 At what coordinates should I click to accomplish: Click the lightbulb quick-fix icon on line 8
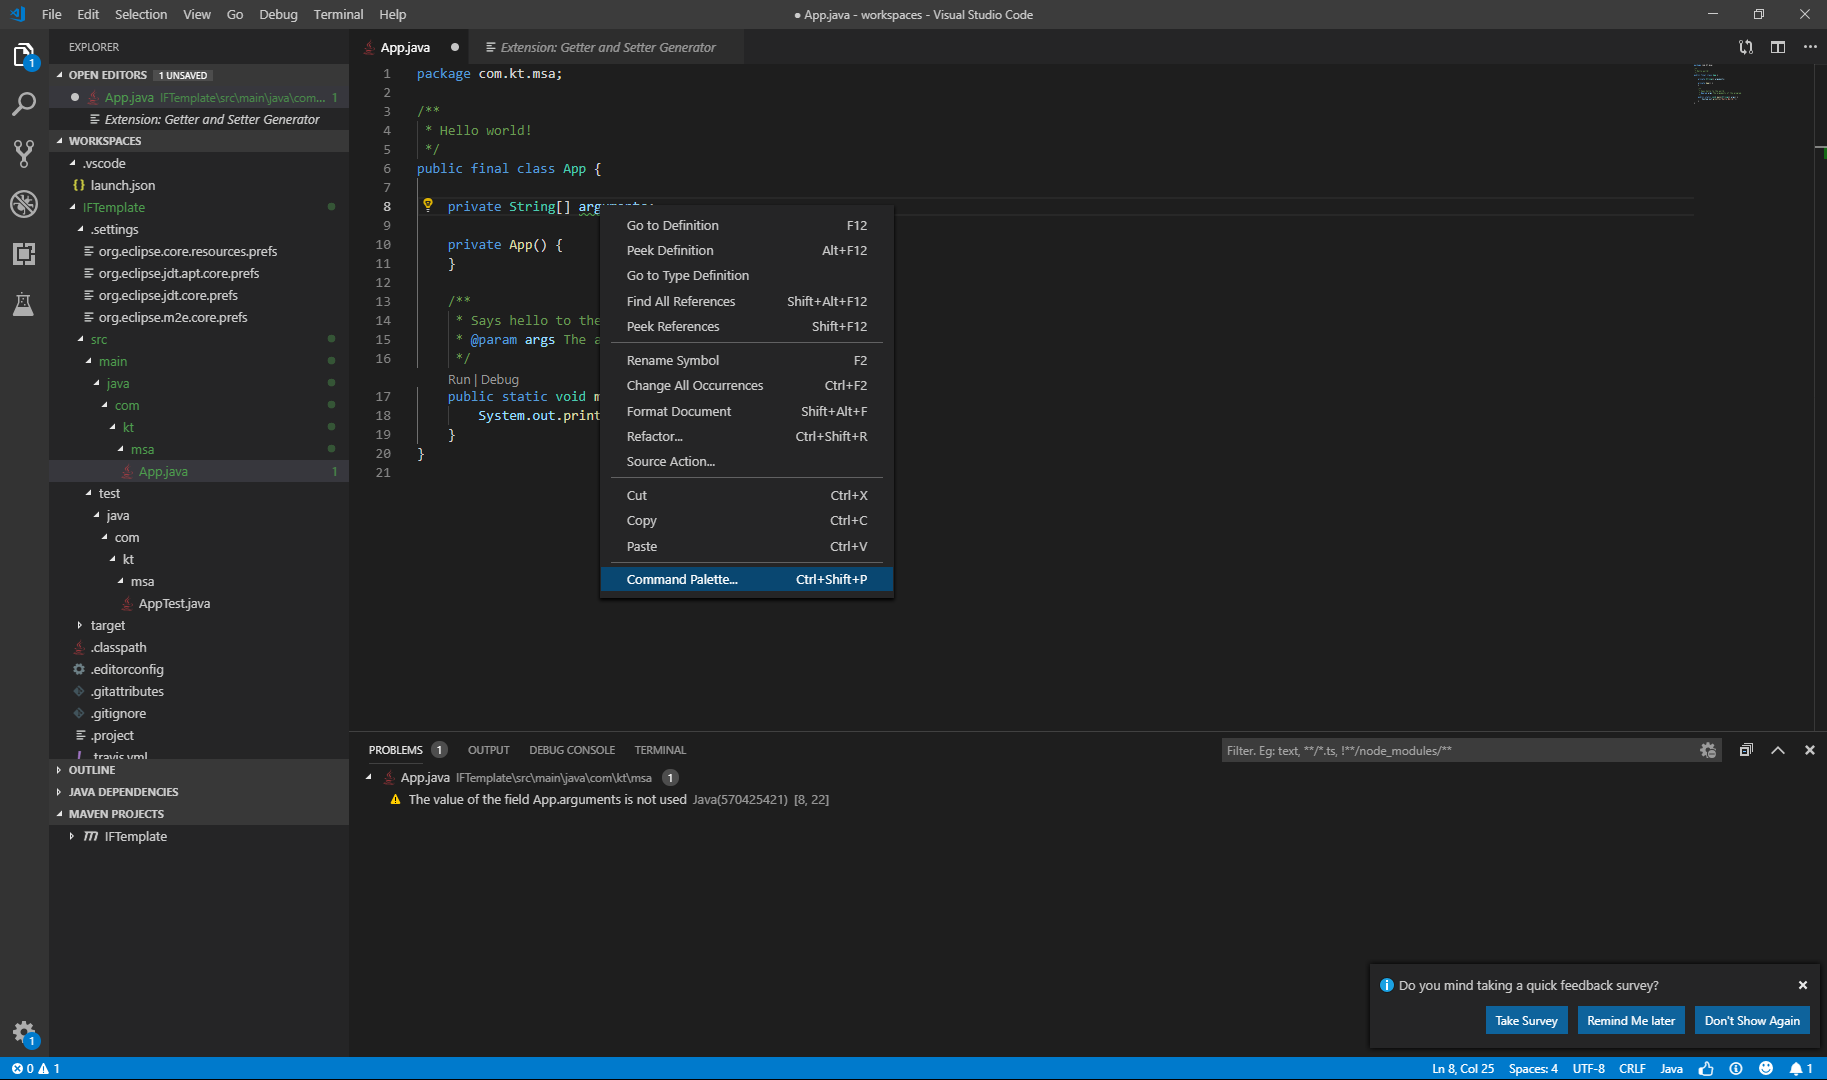coord(428,205)
